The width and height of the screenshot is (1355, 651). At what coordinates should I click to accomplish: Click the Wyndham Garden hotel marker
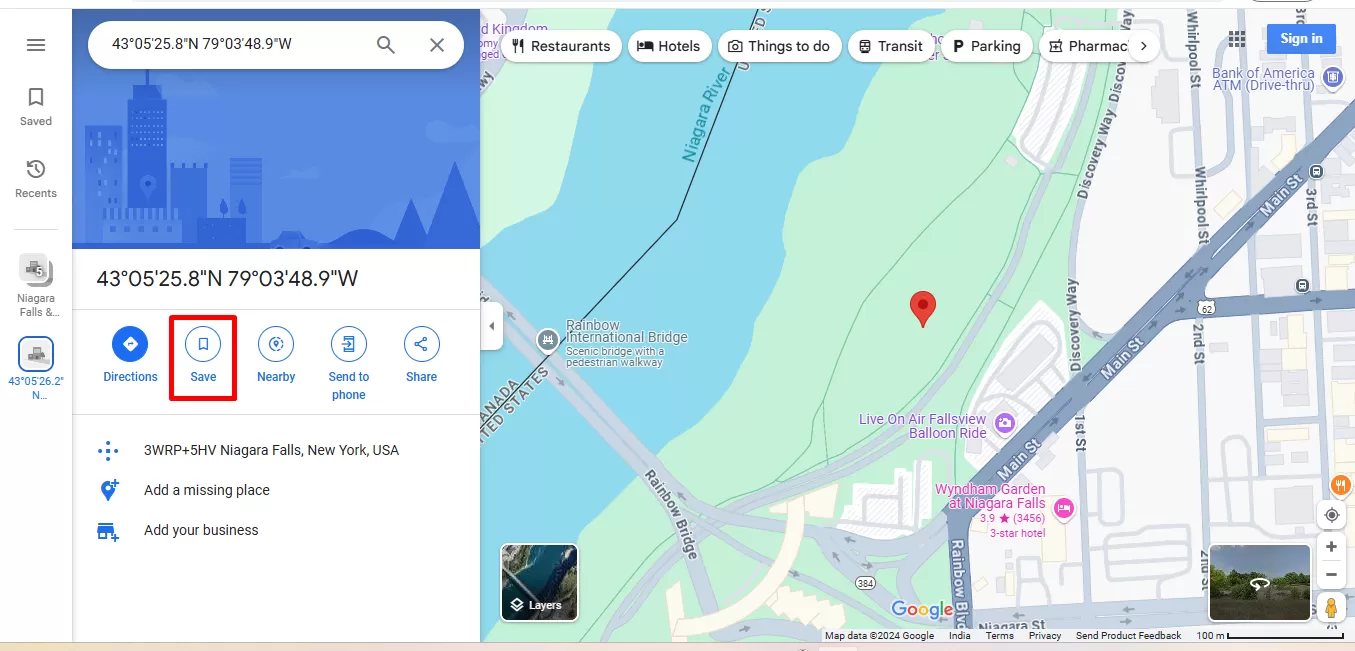(x=1064, y=508)
